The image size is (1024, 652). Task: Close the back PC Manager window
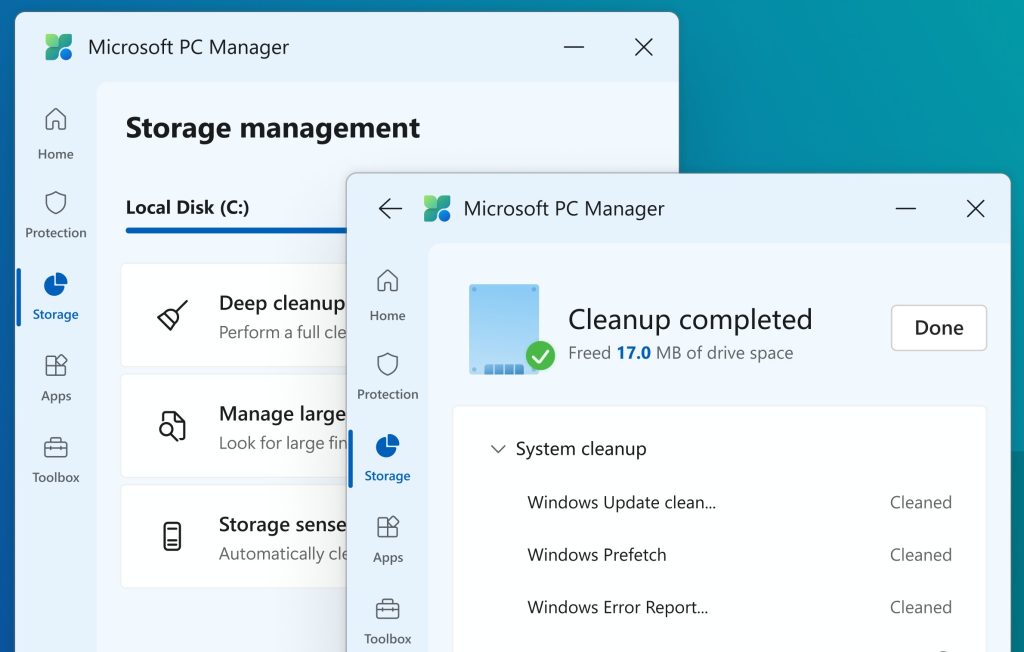coord(643,47)
